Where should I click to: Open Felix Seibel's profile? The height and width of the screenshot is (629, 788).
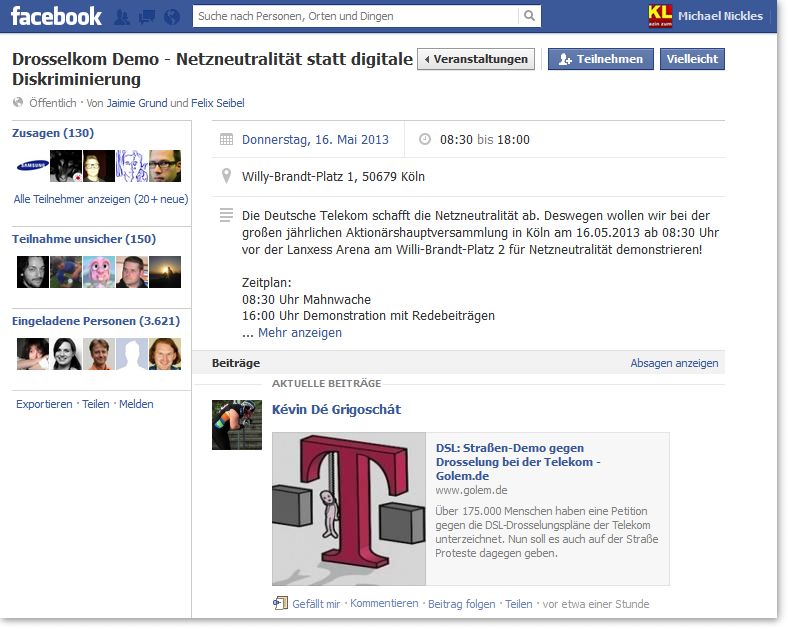click(218, 103)
